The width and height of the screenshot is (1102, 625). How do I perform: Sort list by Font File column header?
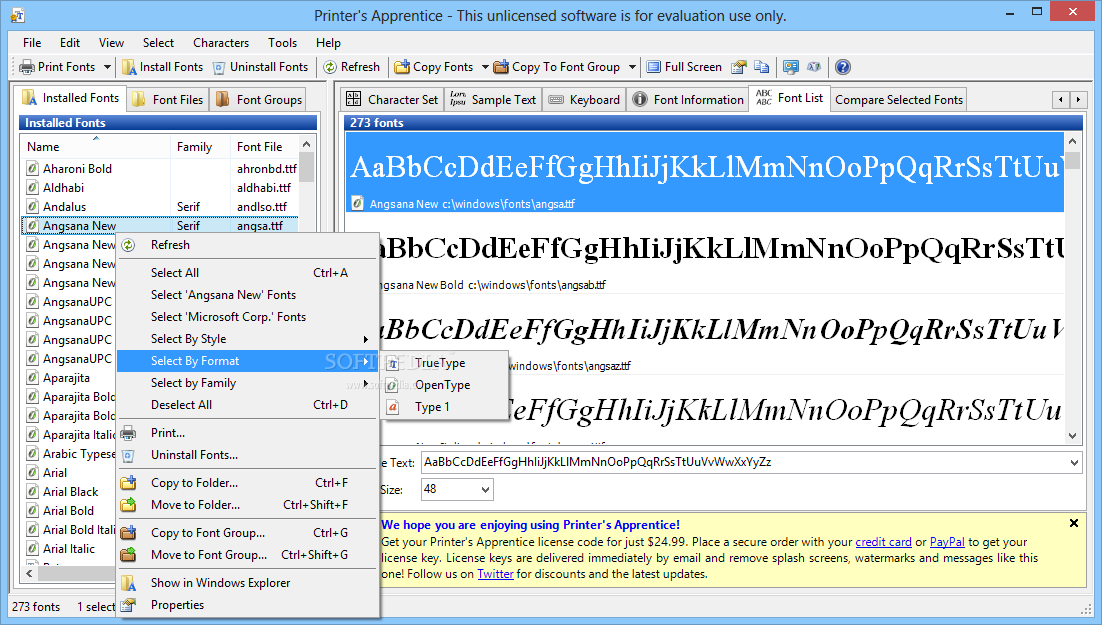(x=265, y=147)
